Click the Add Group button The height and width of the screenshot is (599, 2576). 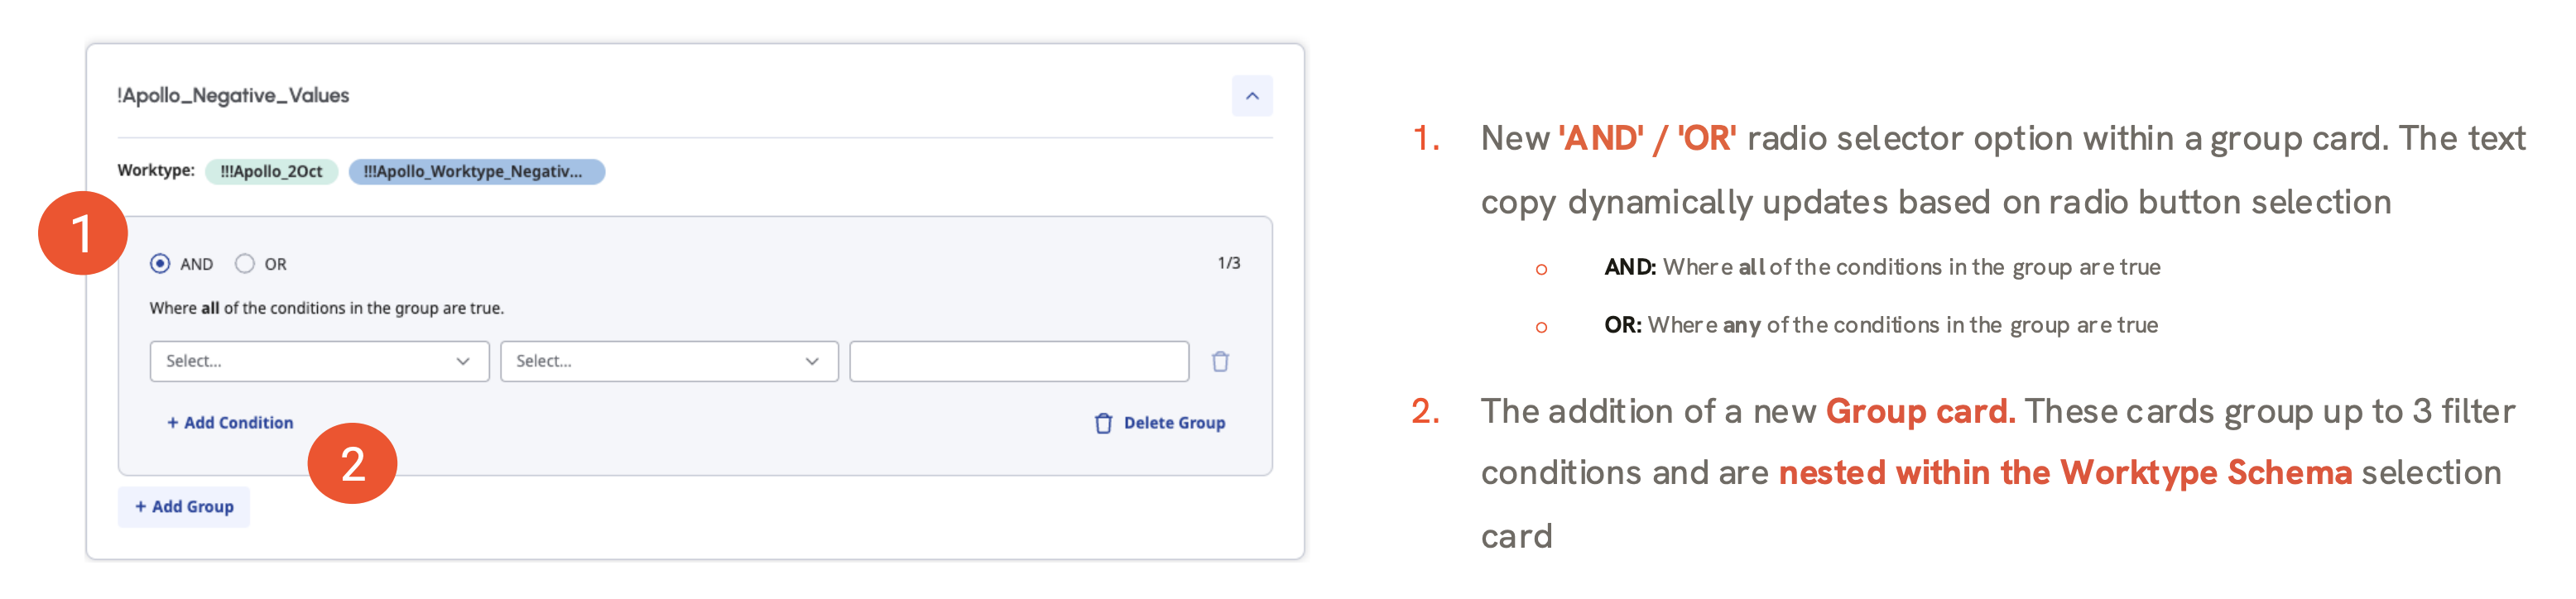[184, 507]
